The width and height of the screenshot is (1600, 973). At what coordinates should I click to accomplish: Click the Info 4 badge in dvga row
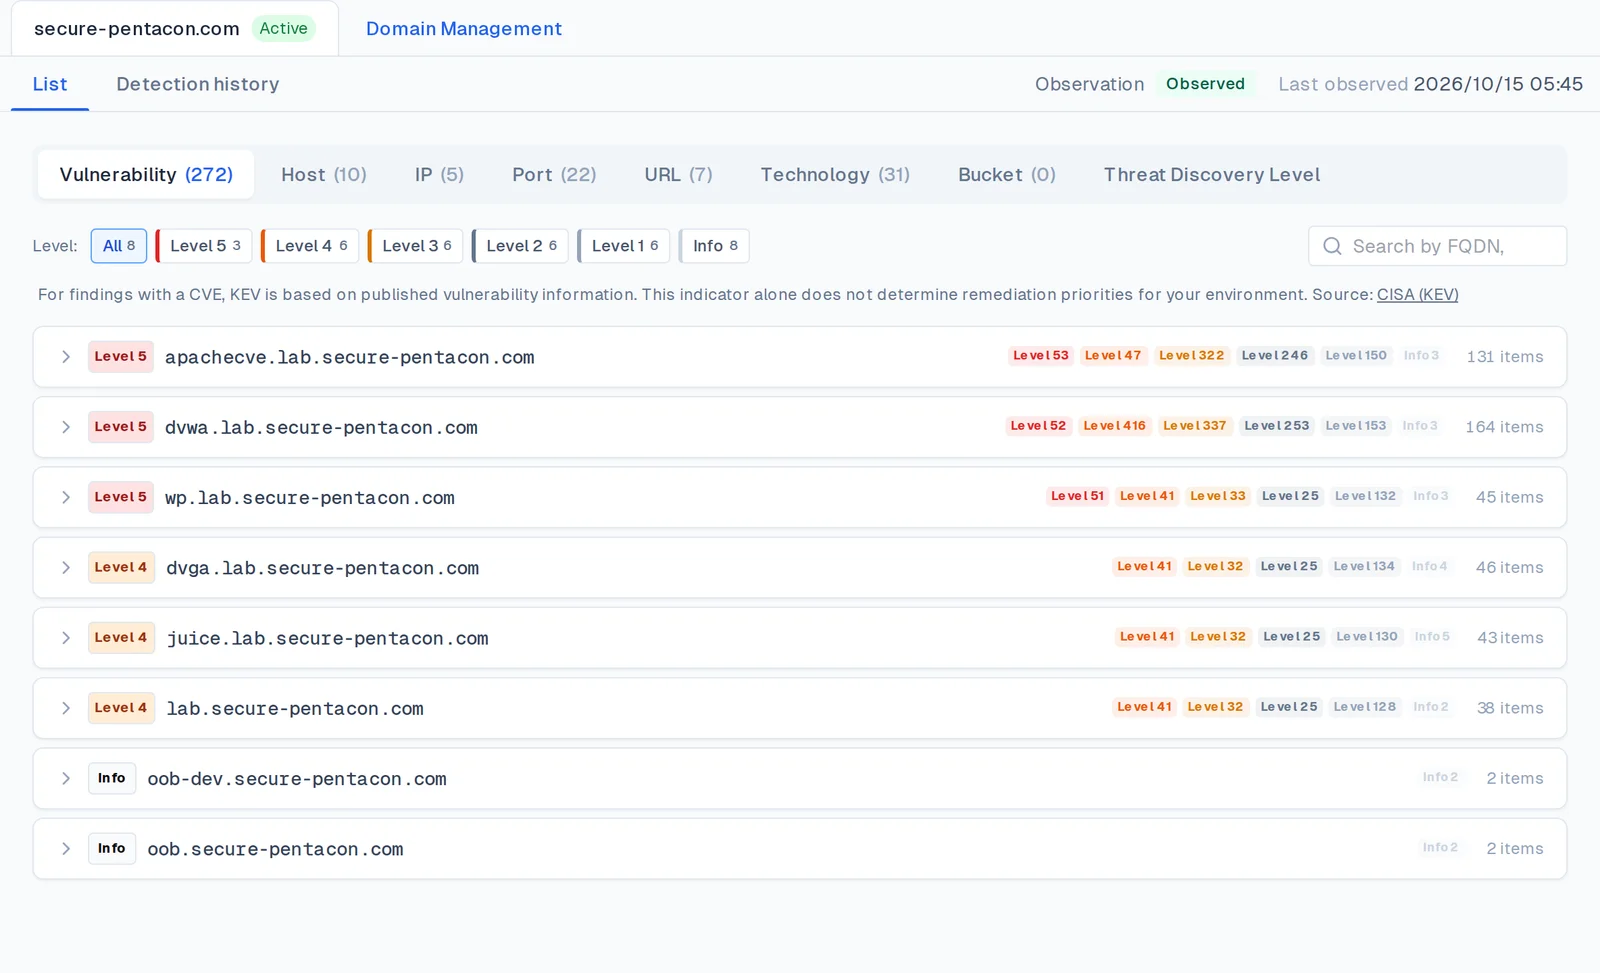click(x=1429, y=566)
